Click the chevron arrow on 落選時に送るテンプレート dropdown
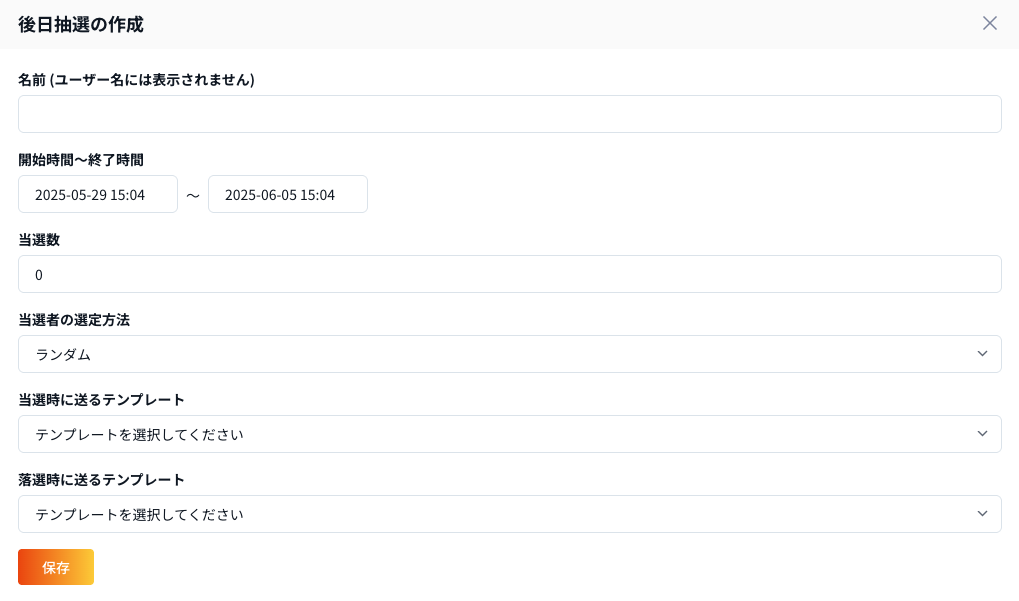This screenshot has height=601, width=1019. click(982, 514)
